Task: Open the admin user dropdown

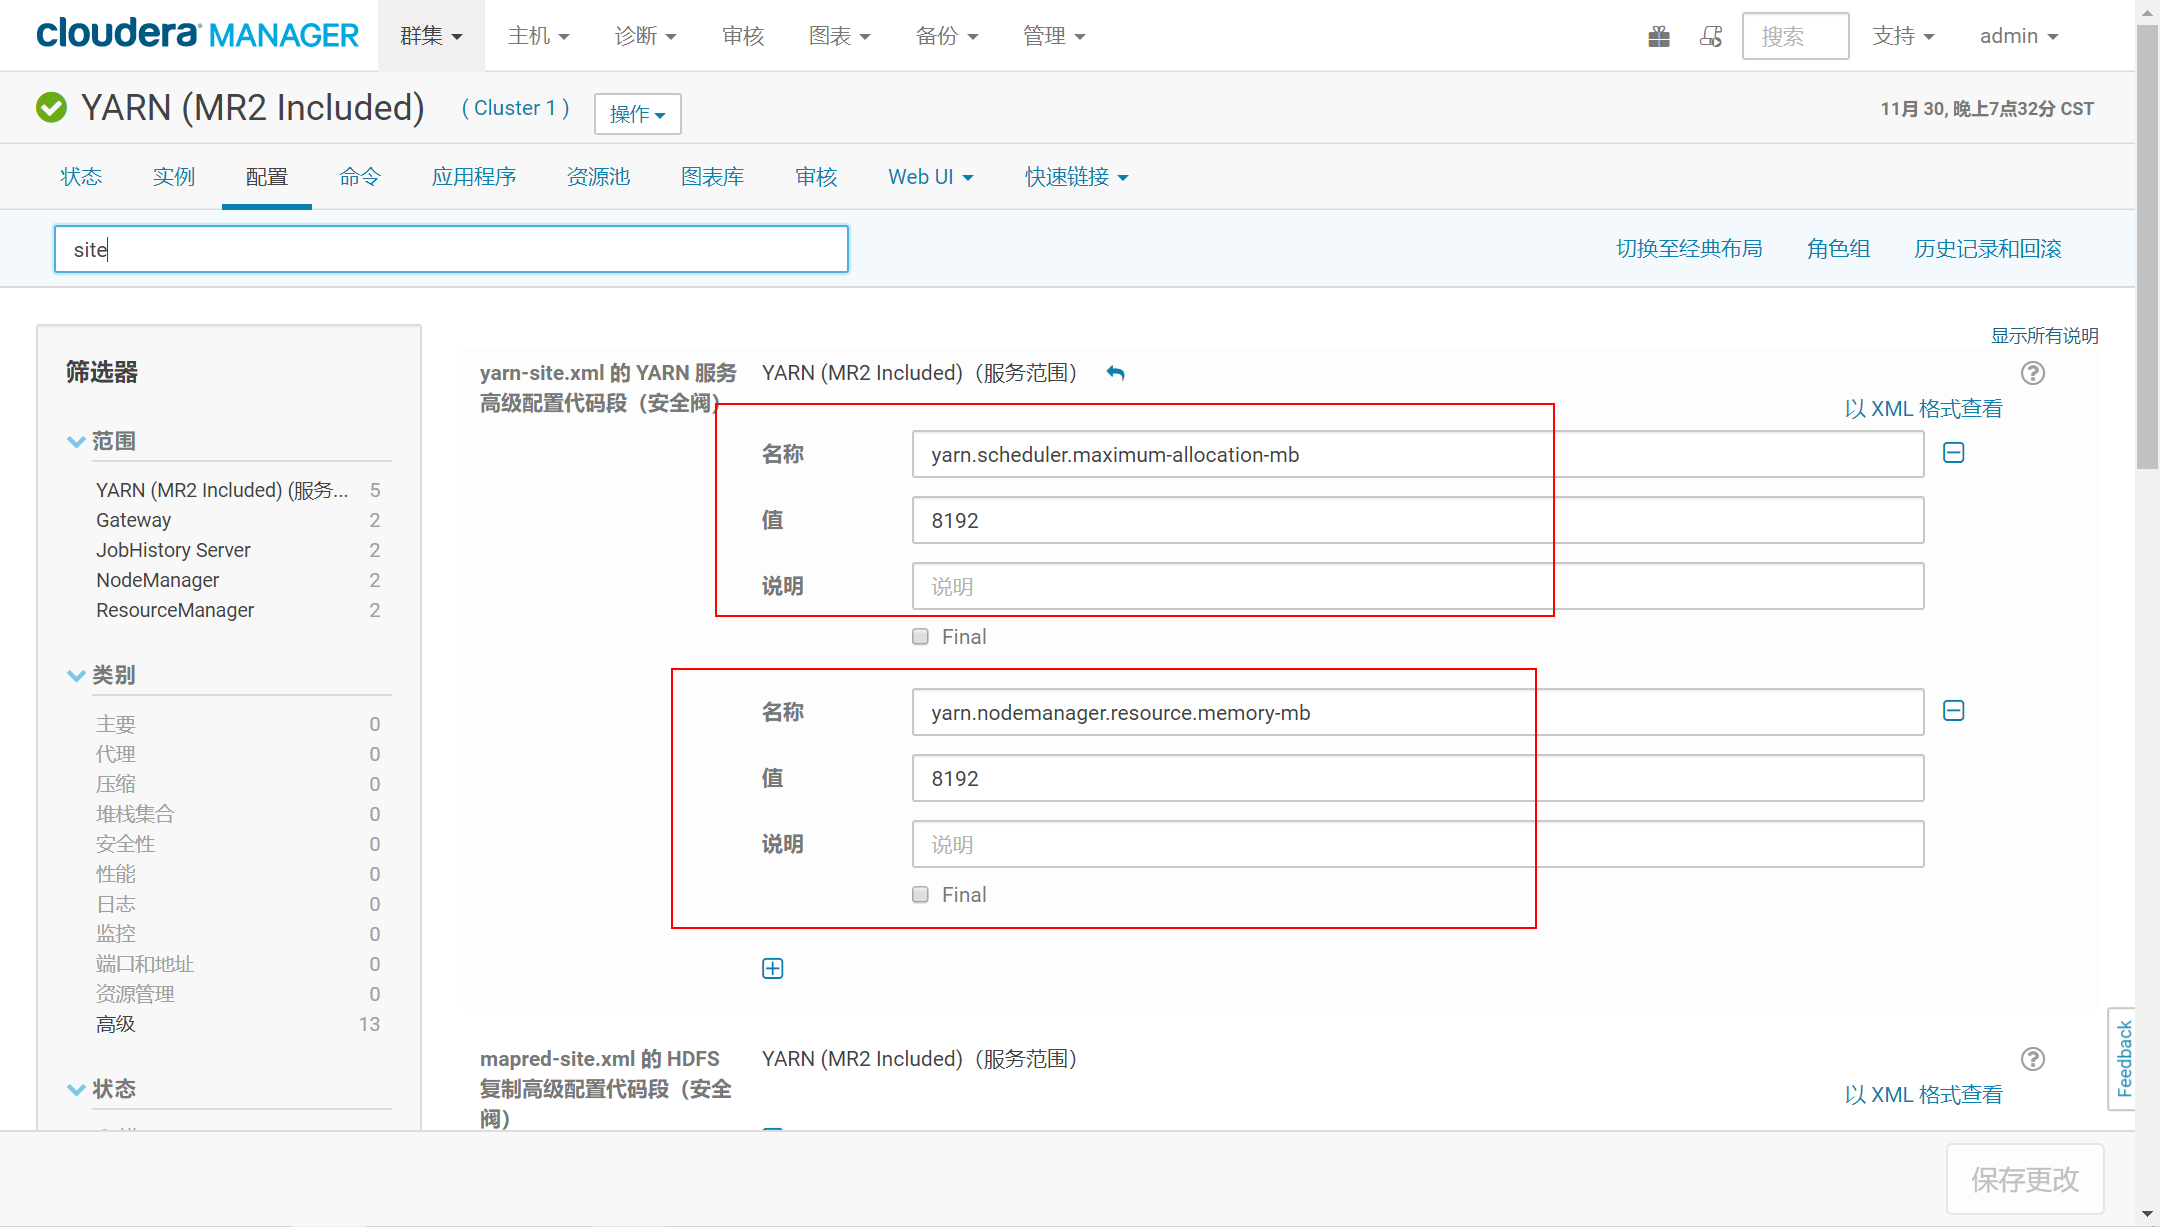Action: [2019, 36]
